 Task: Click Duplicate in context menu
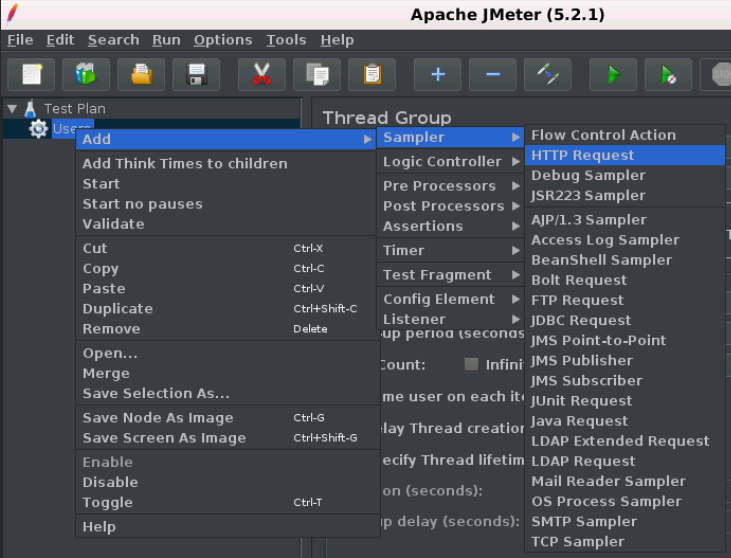click(226, 308)
